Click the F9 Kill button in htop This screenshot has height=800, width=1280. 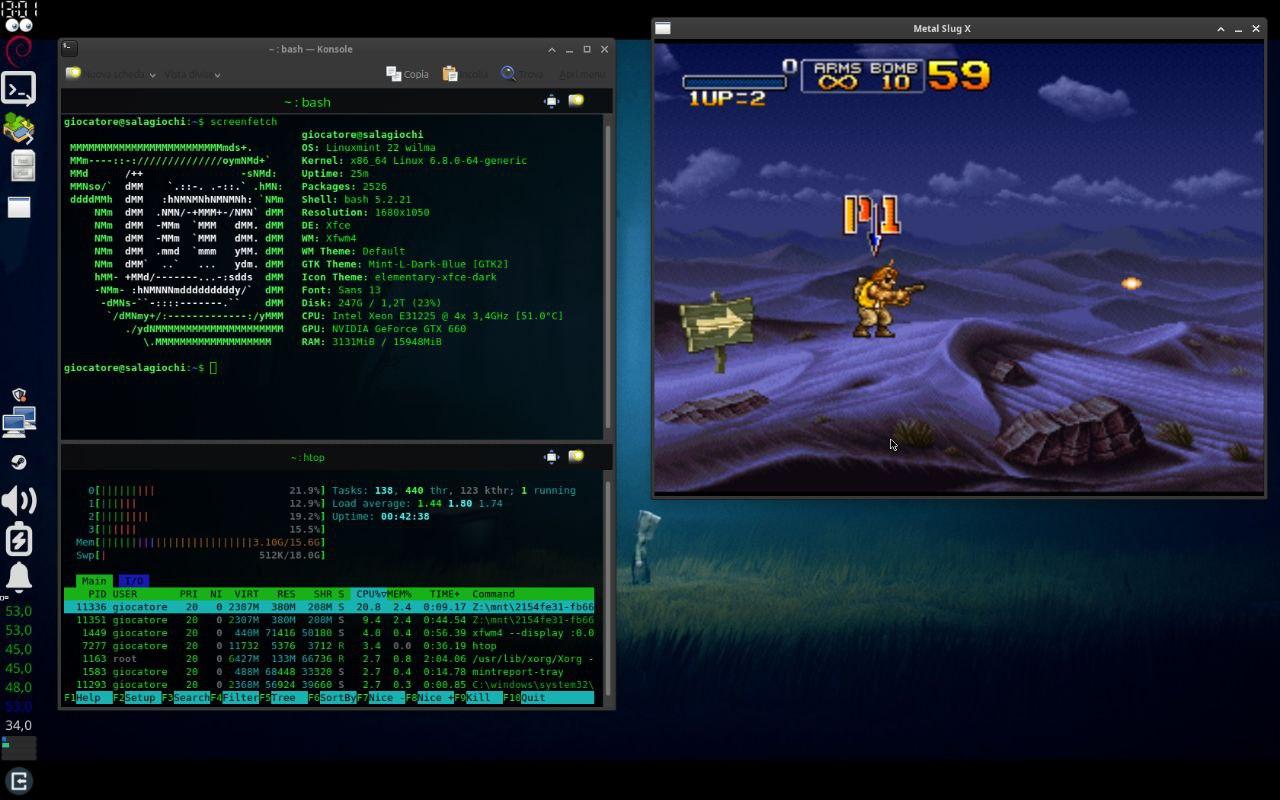[478, 698]
